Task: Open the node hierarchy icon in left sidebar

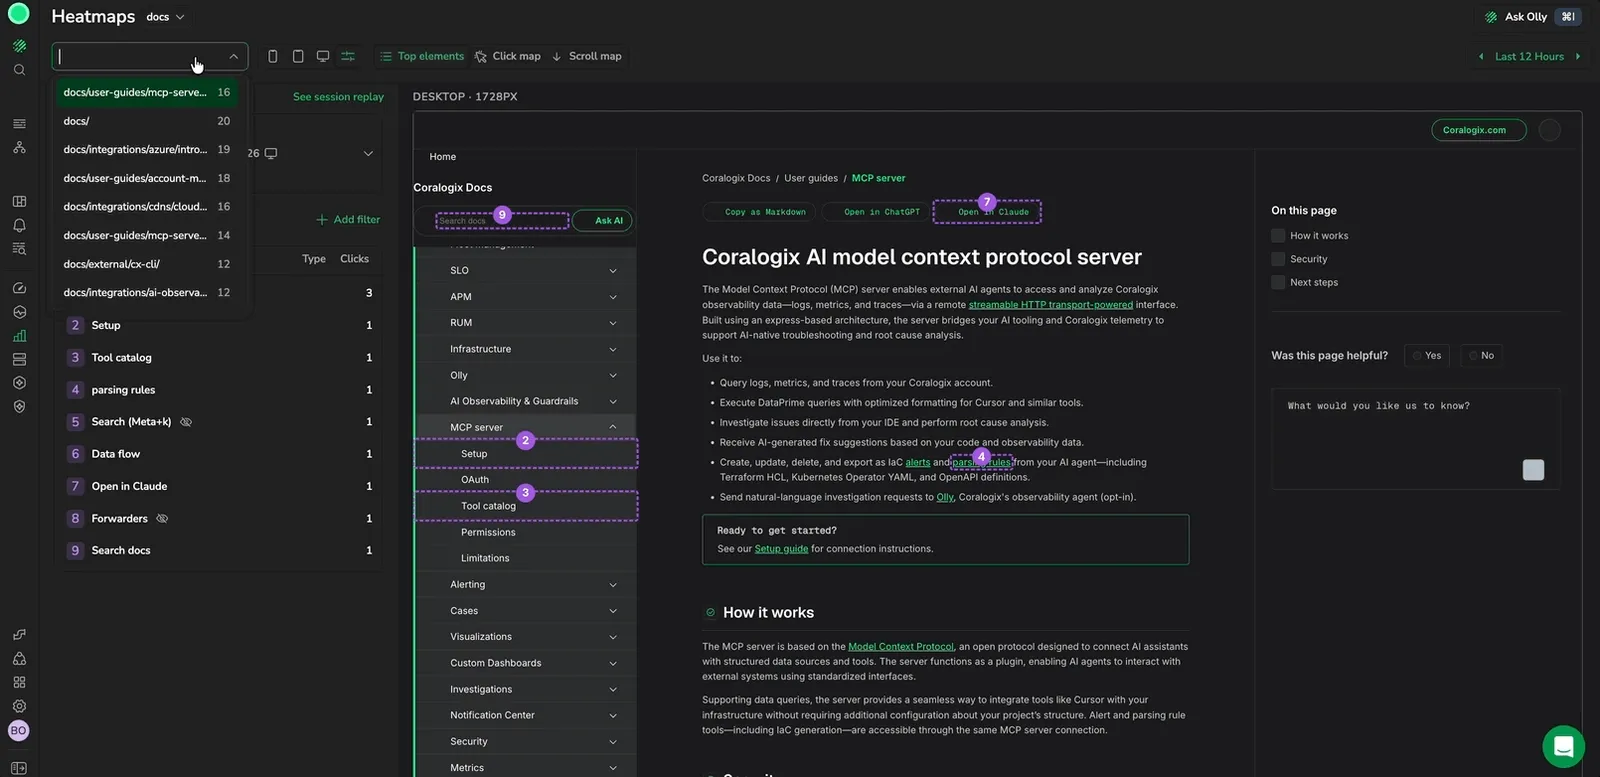Action: point(19,147)
